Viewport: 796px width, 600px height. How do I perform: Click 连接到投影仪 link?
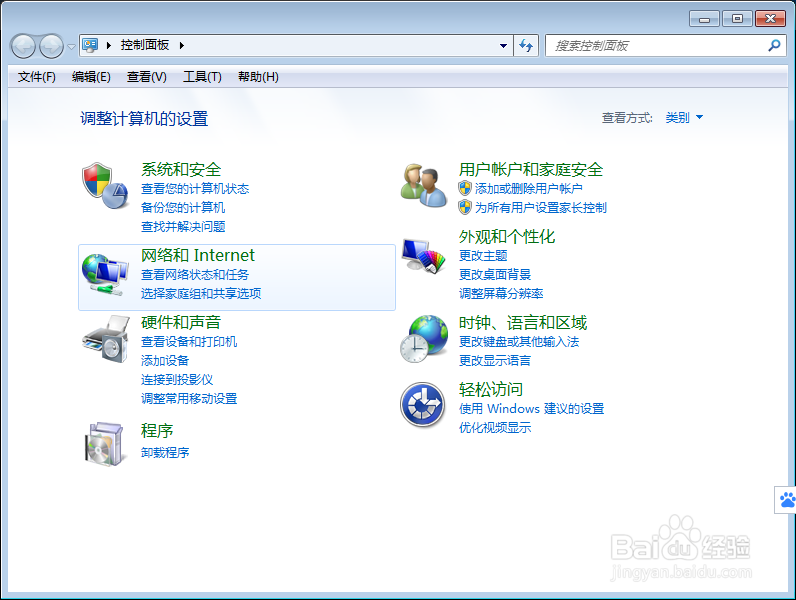pyautogui.click(x=177, y=379)
